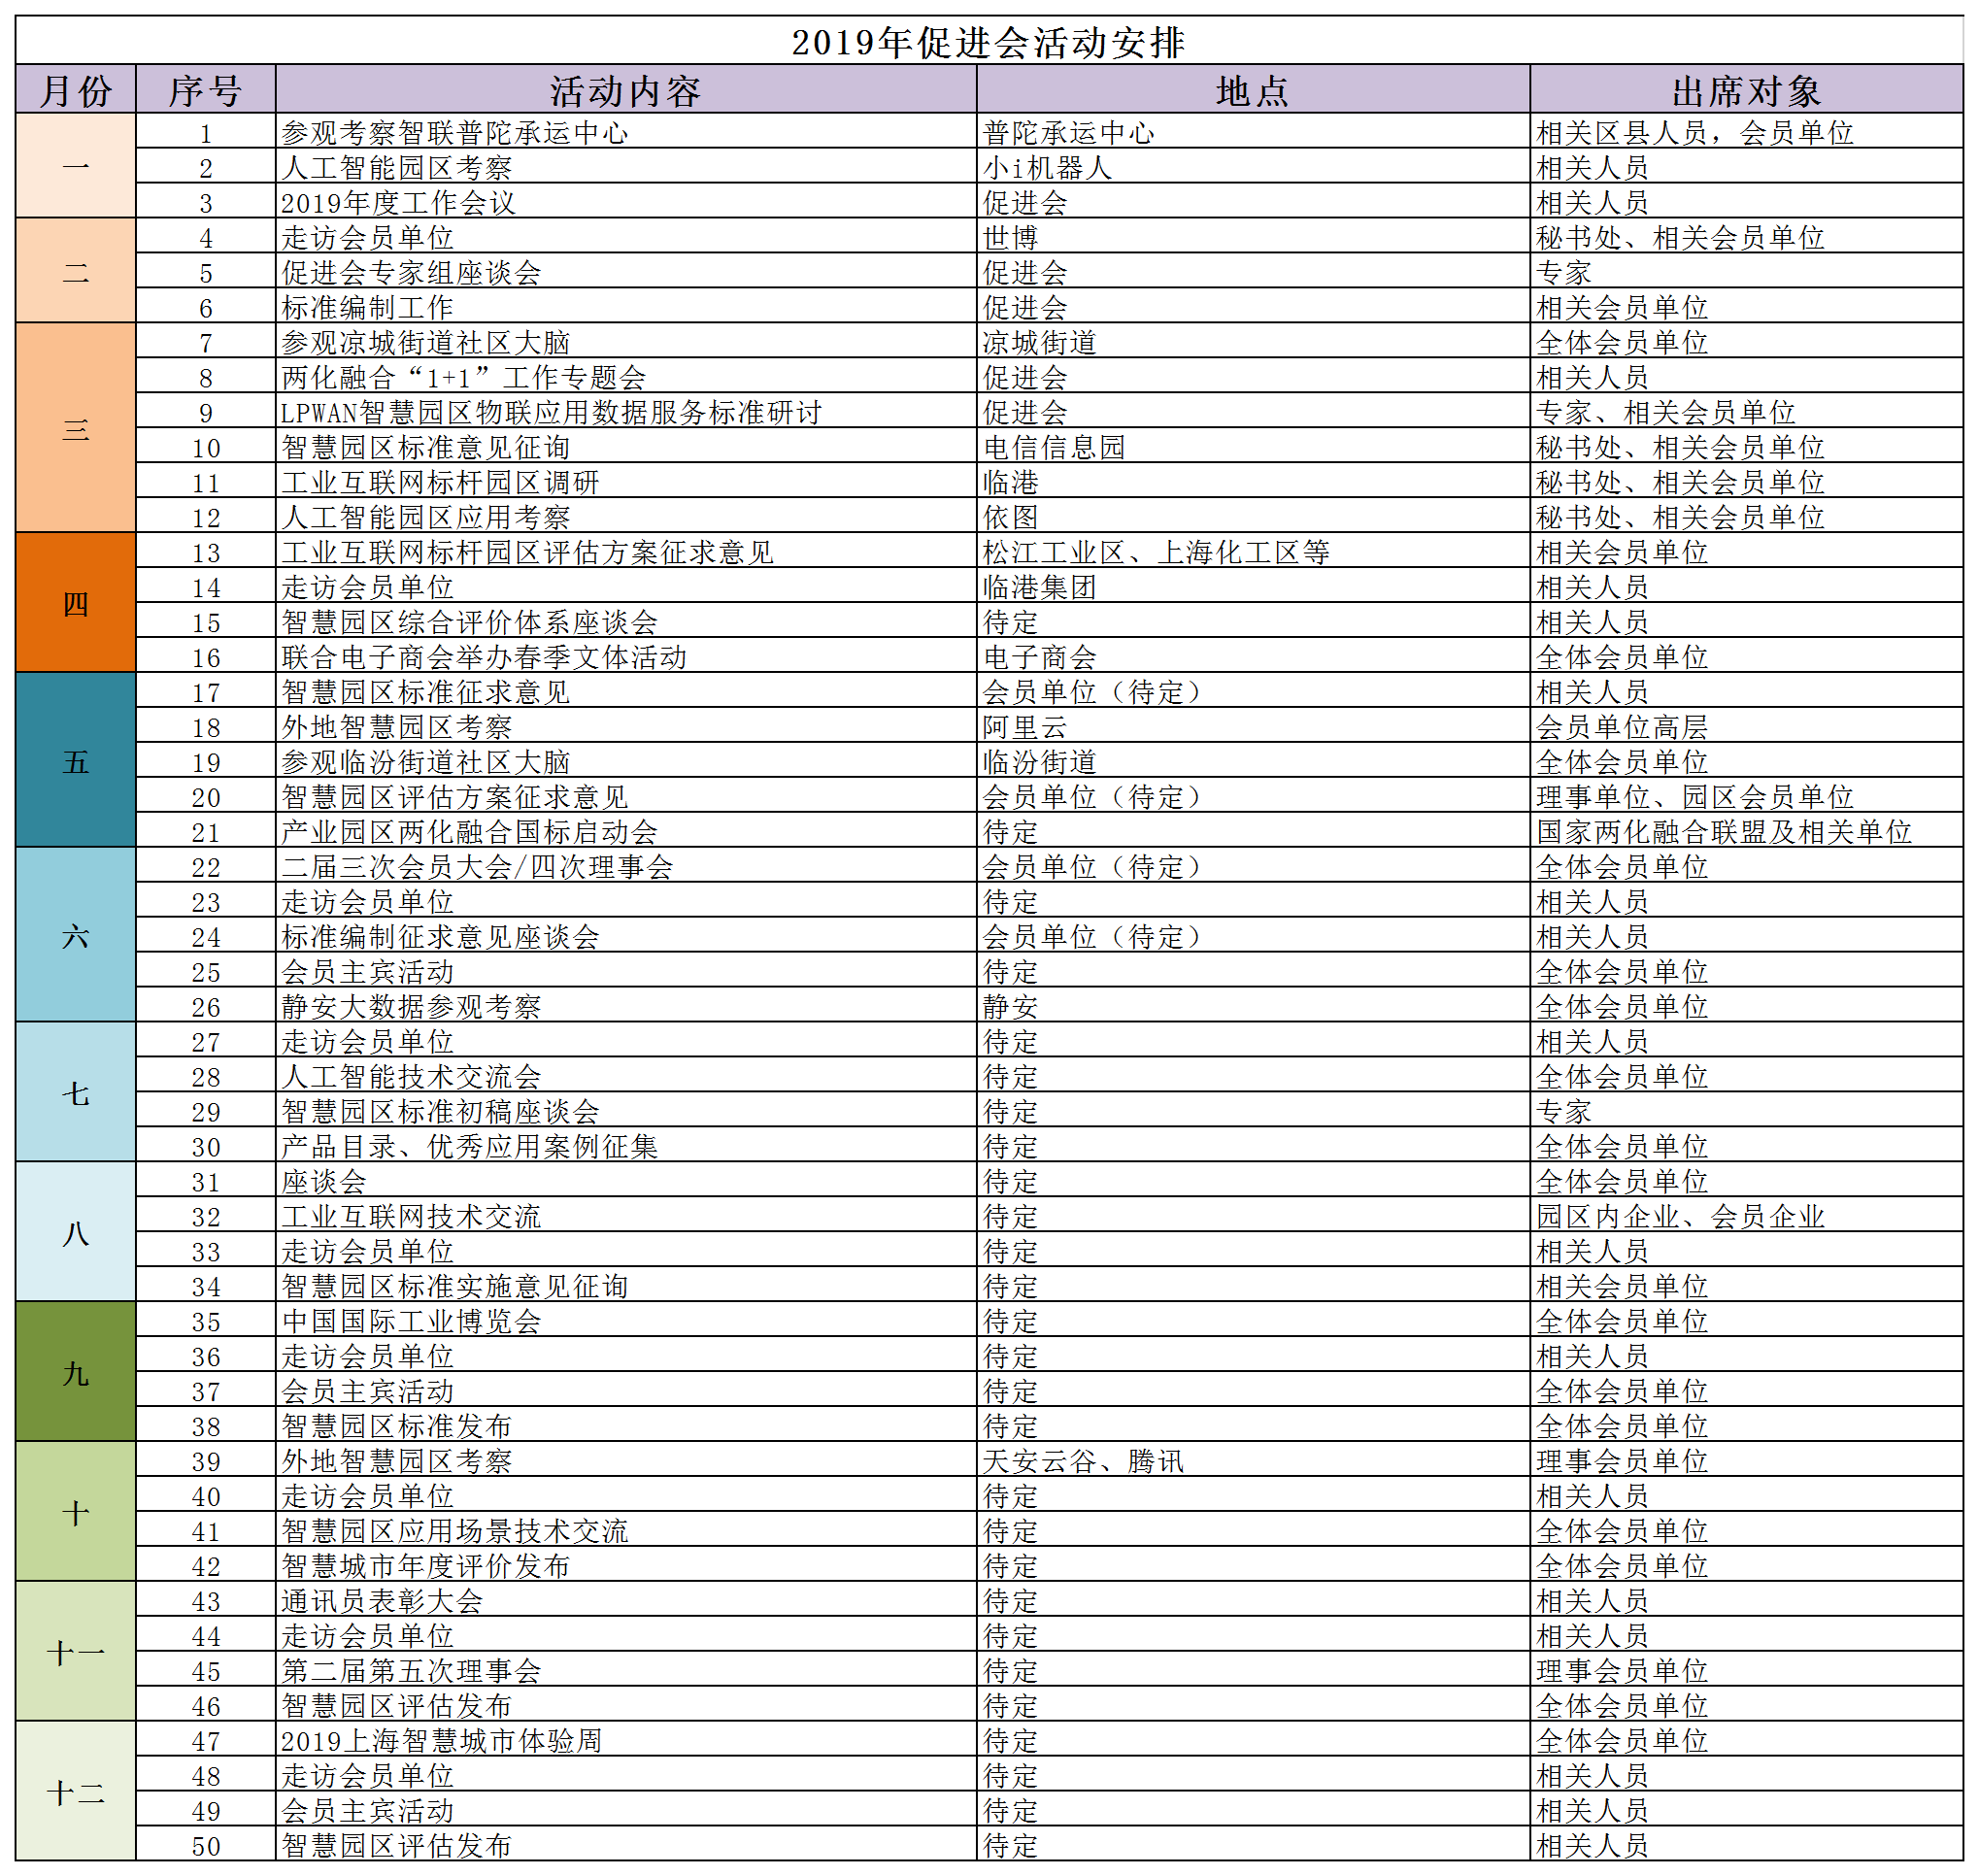Select cell 中国国际工业博览会

click(x=626, y=1321)
